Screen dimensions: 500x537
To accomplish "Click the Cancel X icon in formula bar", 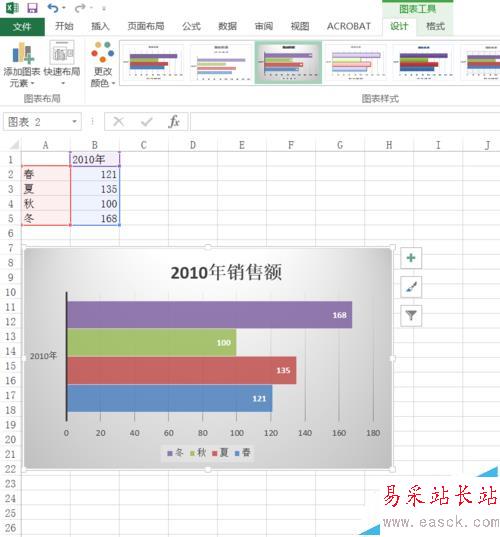I will click(118, 122).
